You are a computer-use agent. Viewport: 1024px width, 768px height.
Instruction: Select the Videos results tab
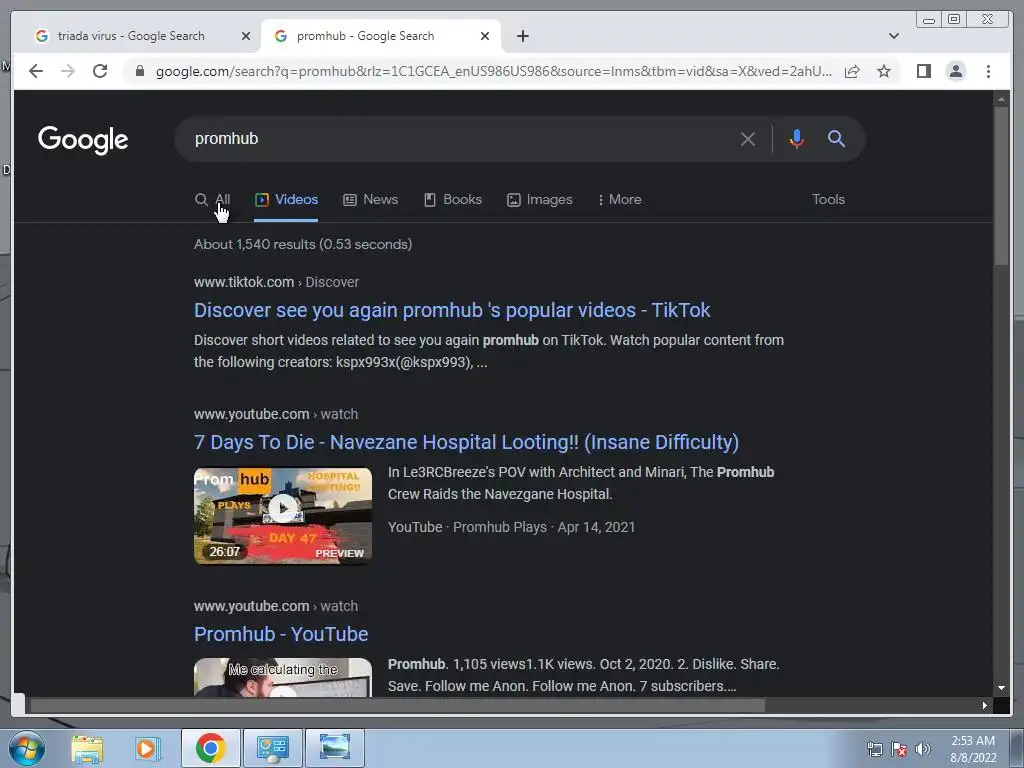(x=286, y=199)
